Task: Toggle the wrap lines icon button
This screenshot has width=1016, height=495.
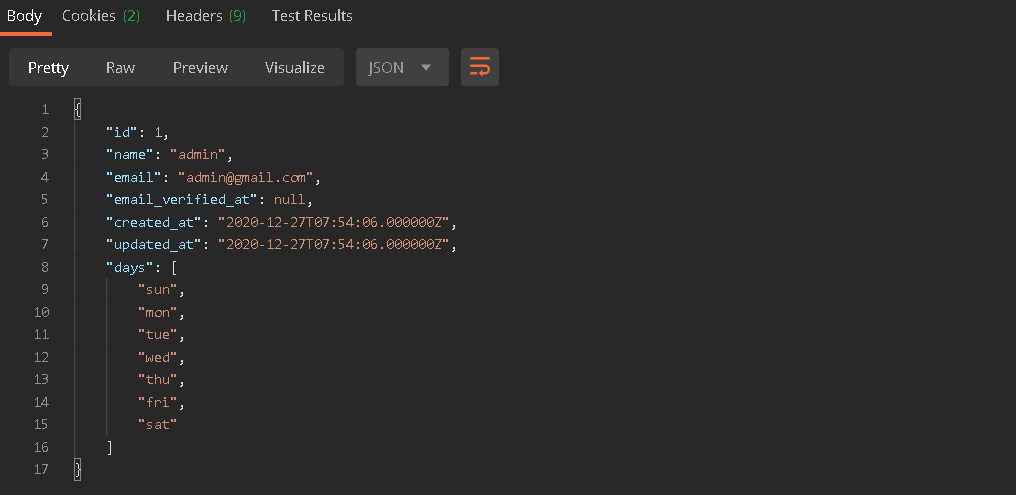Action: pyautogui.click(x=479, y=67)
